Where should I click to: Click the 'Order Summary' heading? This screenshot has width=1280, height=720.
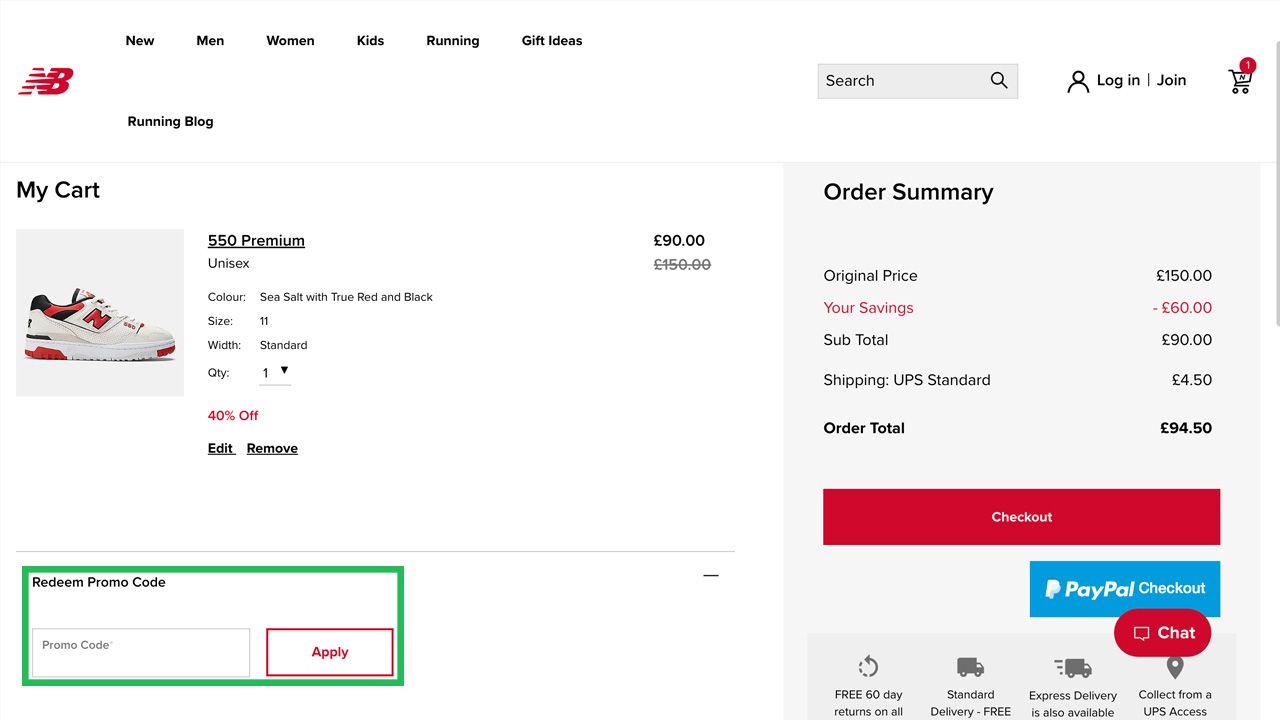click(908, 192)
